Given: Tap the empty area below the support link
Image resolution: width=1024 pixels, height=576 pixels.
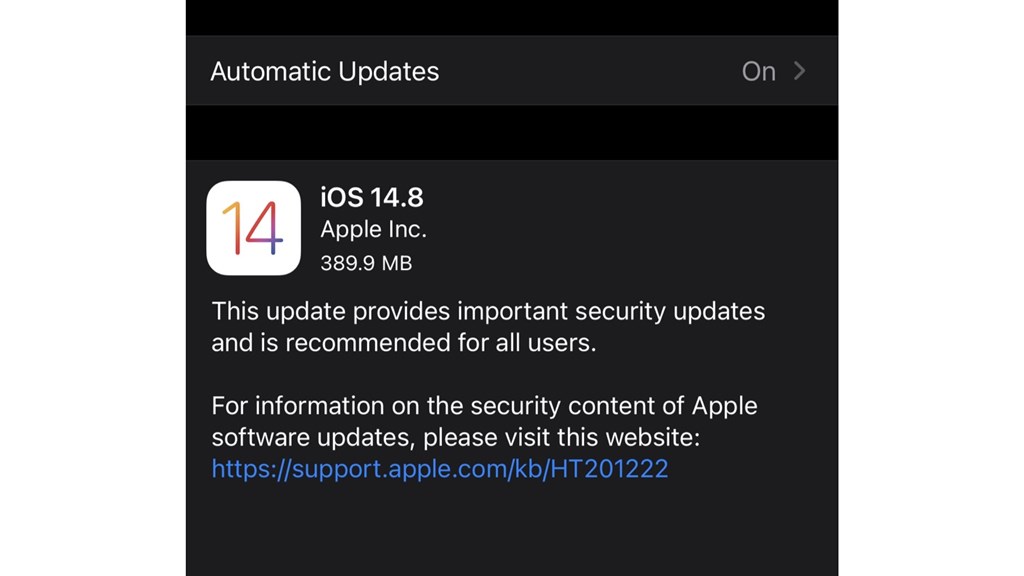Looking at the screenshot, I should point(511,530).
